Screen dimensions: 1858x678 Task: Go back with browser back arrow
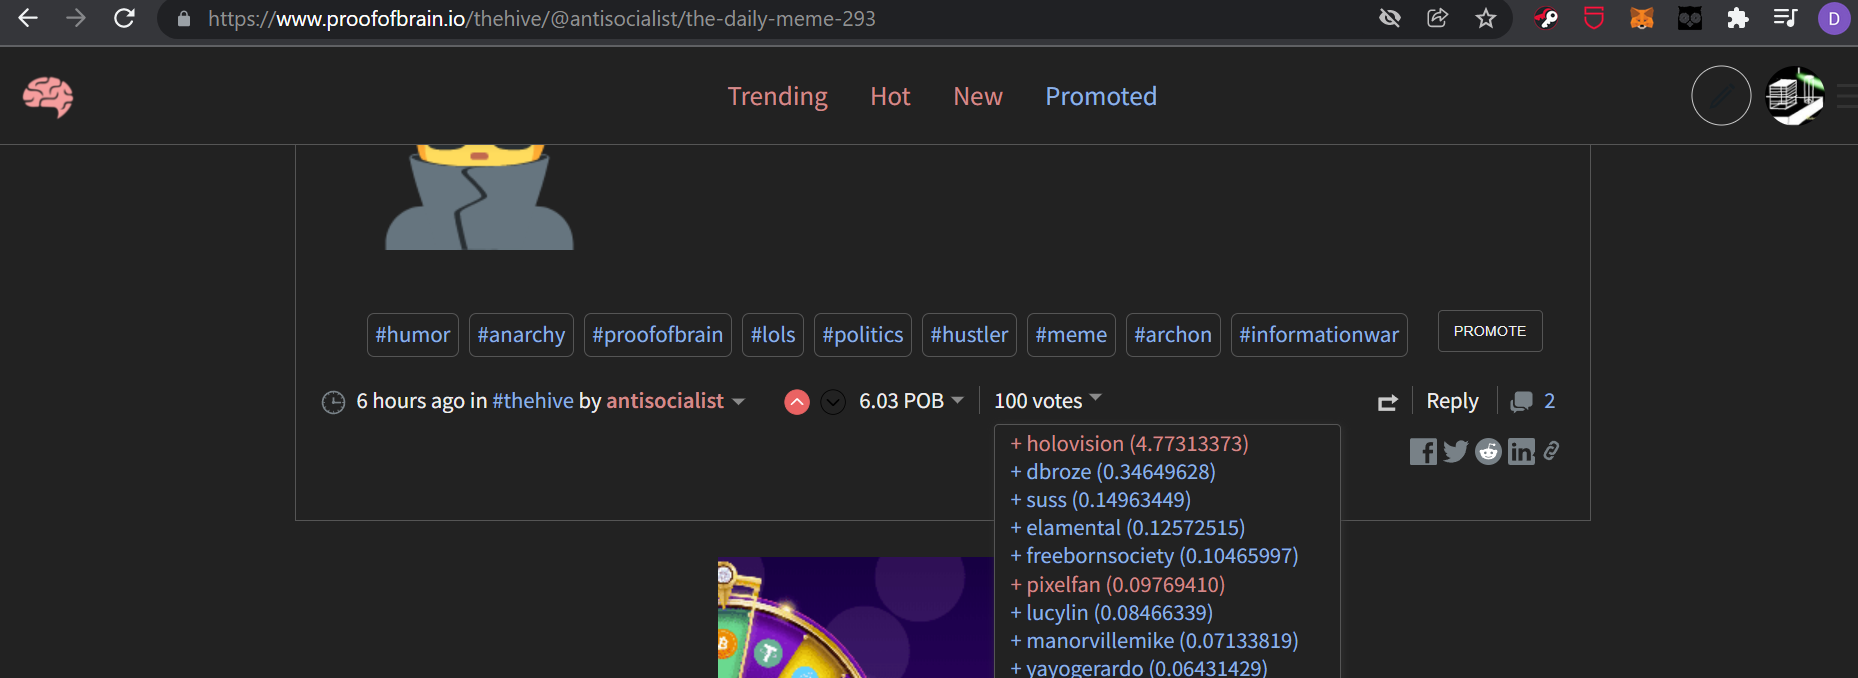coord(28,18)
